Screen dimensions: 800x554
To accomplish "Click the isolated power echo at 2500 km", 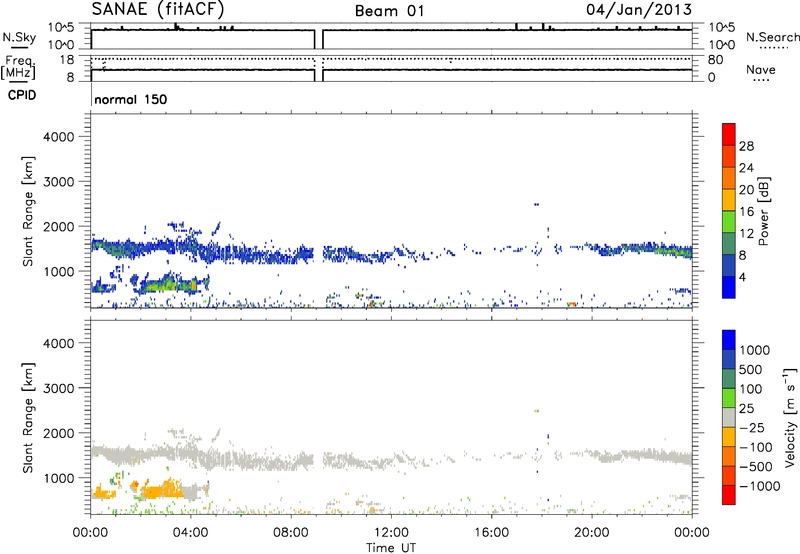I will pos(536,204).
